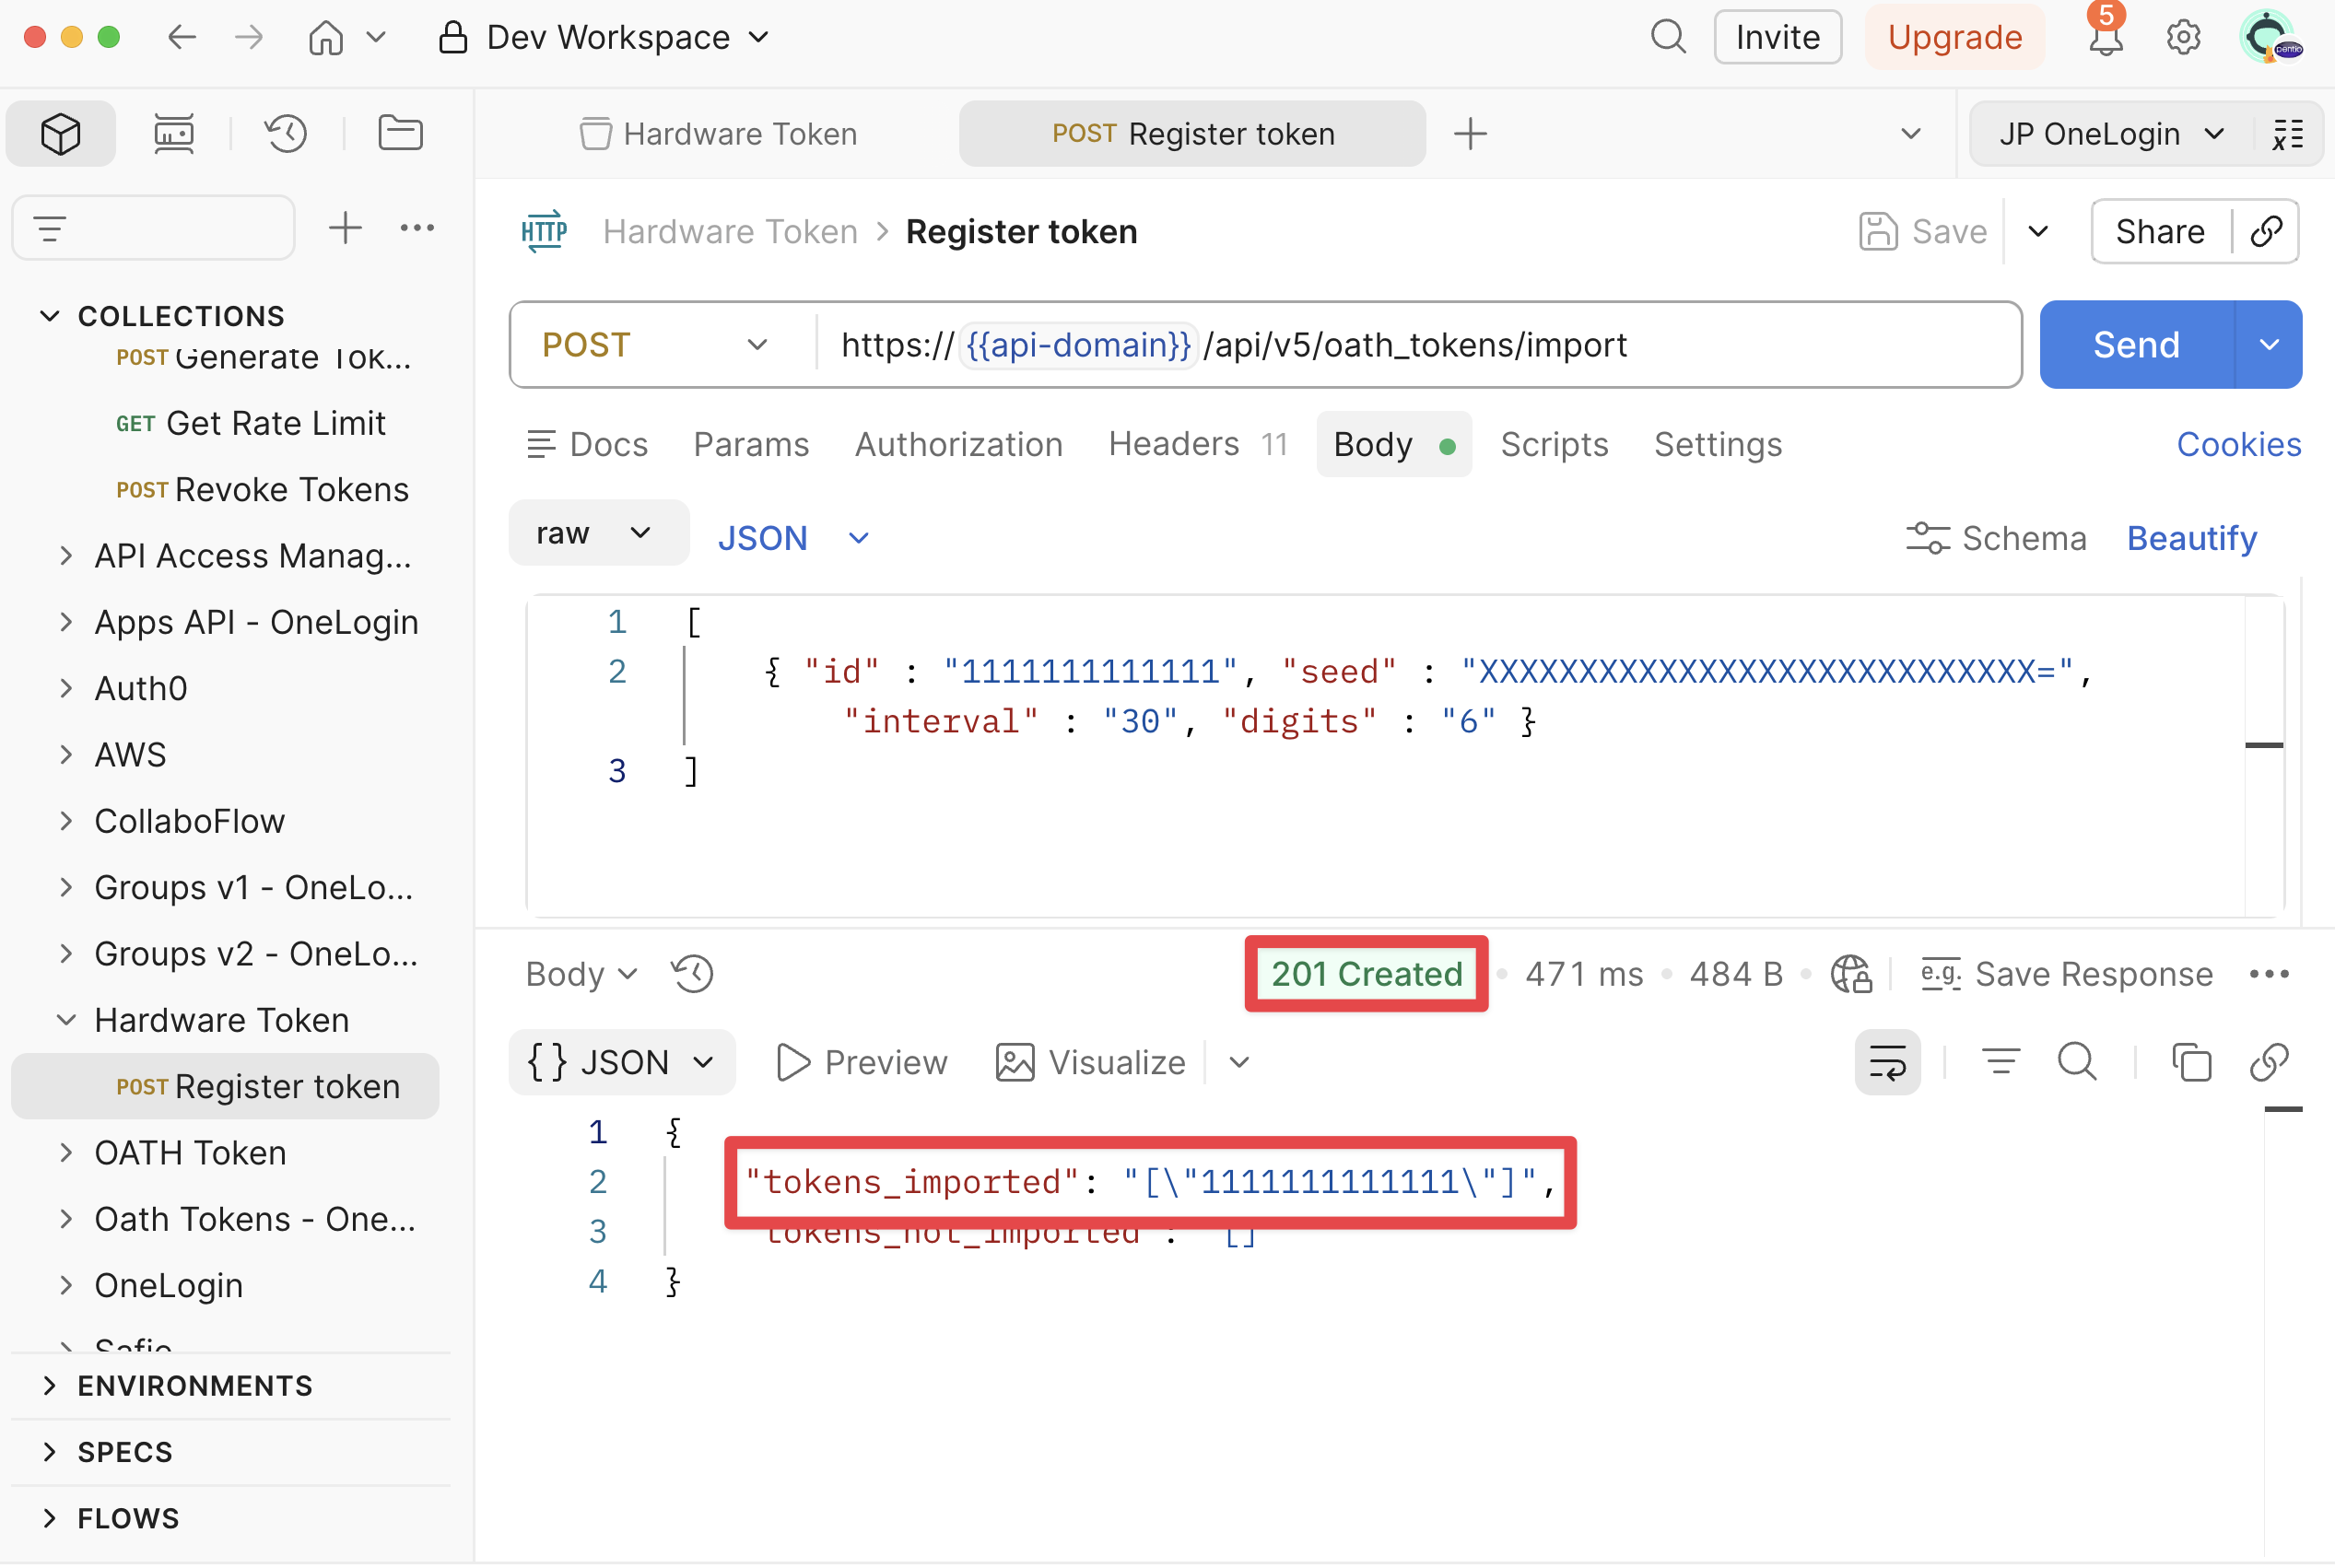Open the user avatar menu
The height and width of the screenshot is (1568, 2335).
tap(2270, 38)
